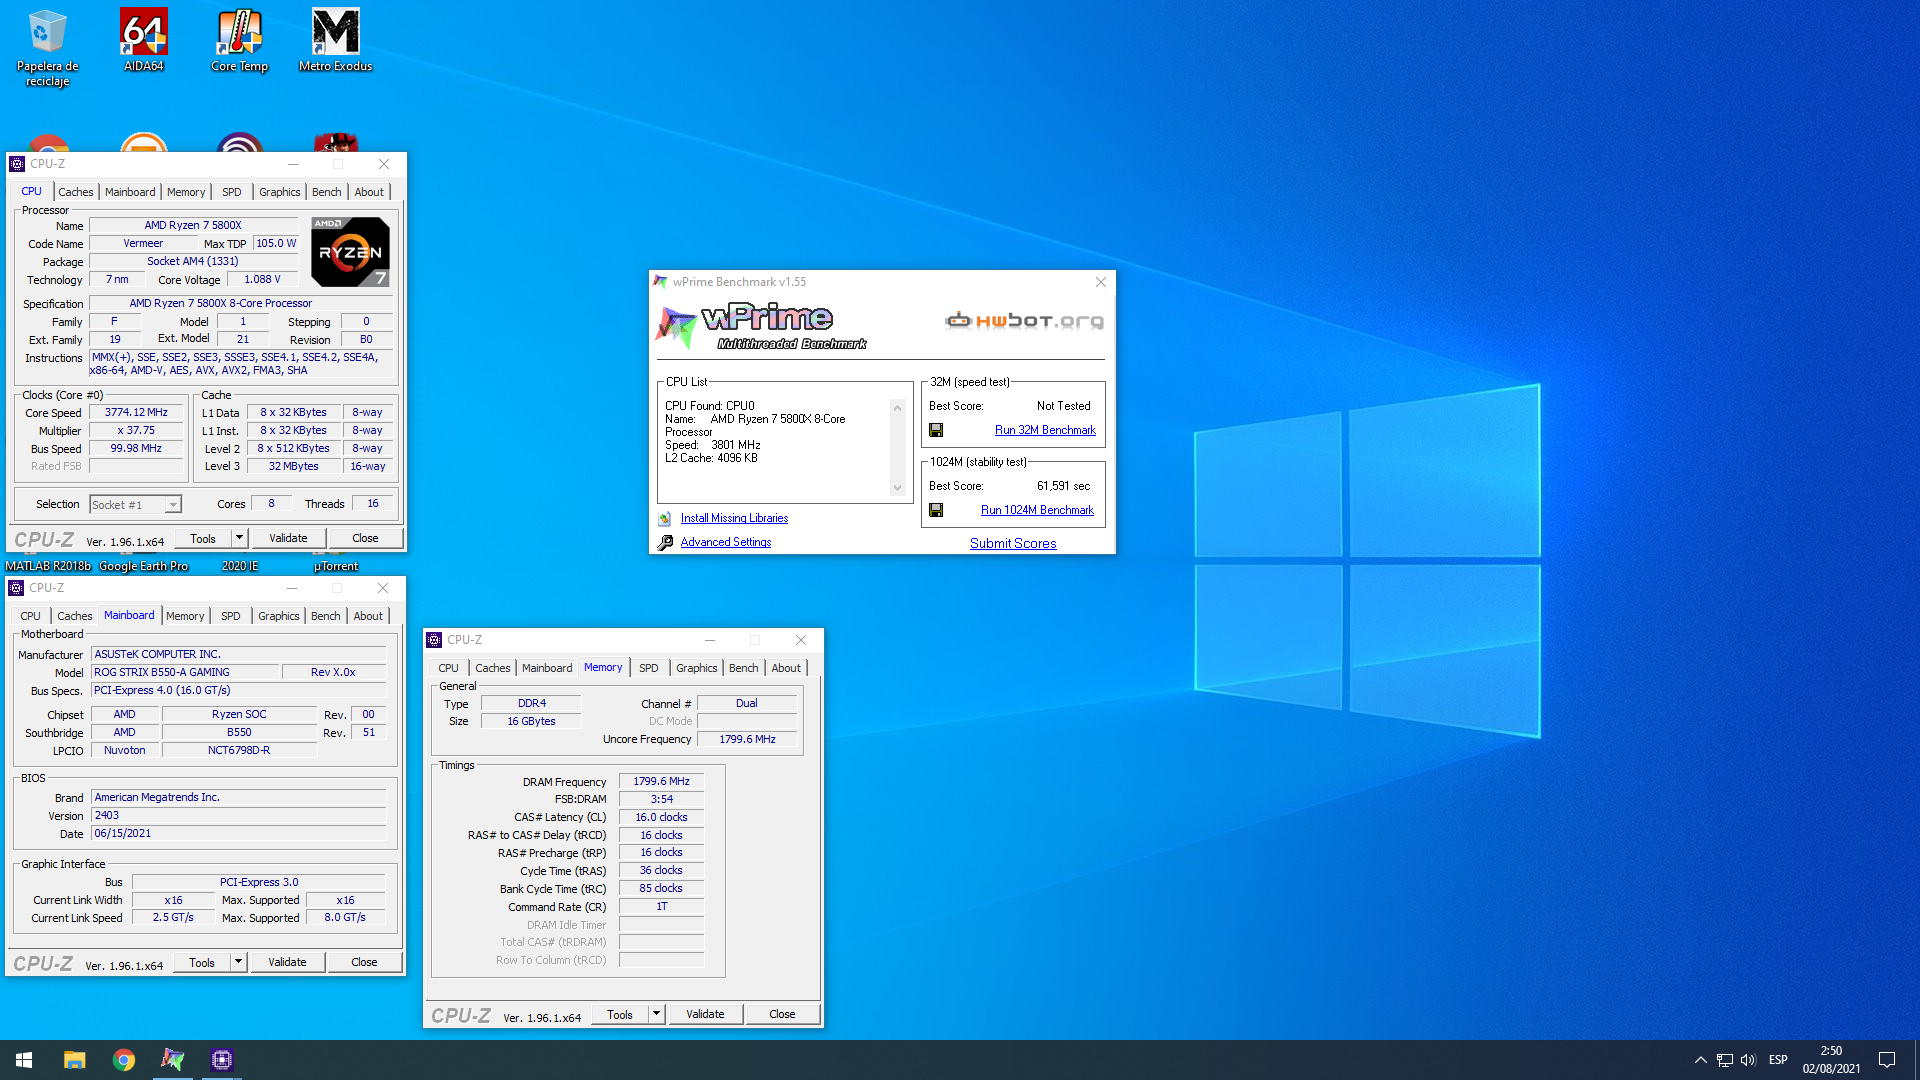Click the Submit Scores link

pyautogui.click(x=1013, y=543)
